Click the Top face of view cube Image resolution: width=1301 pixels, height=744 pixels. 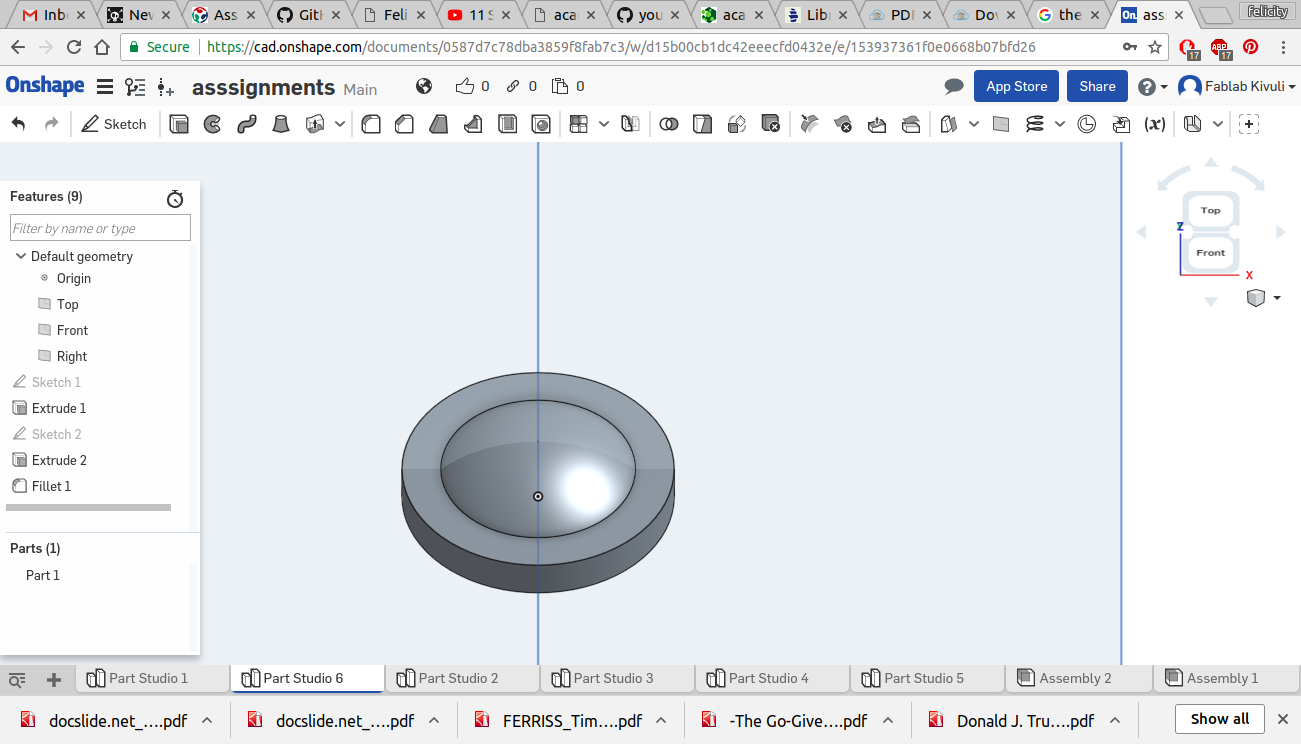(x=1211, y=210)
